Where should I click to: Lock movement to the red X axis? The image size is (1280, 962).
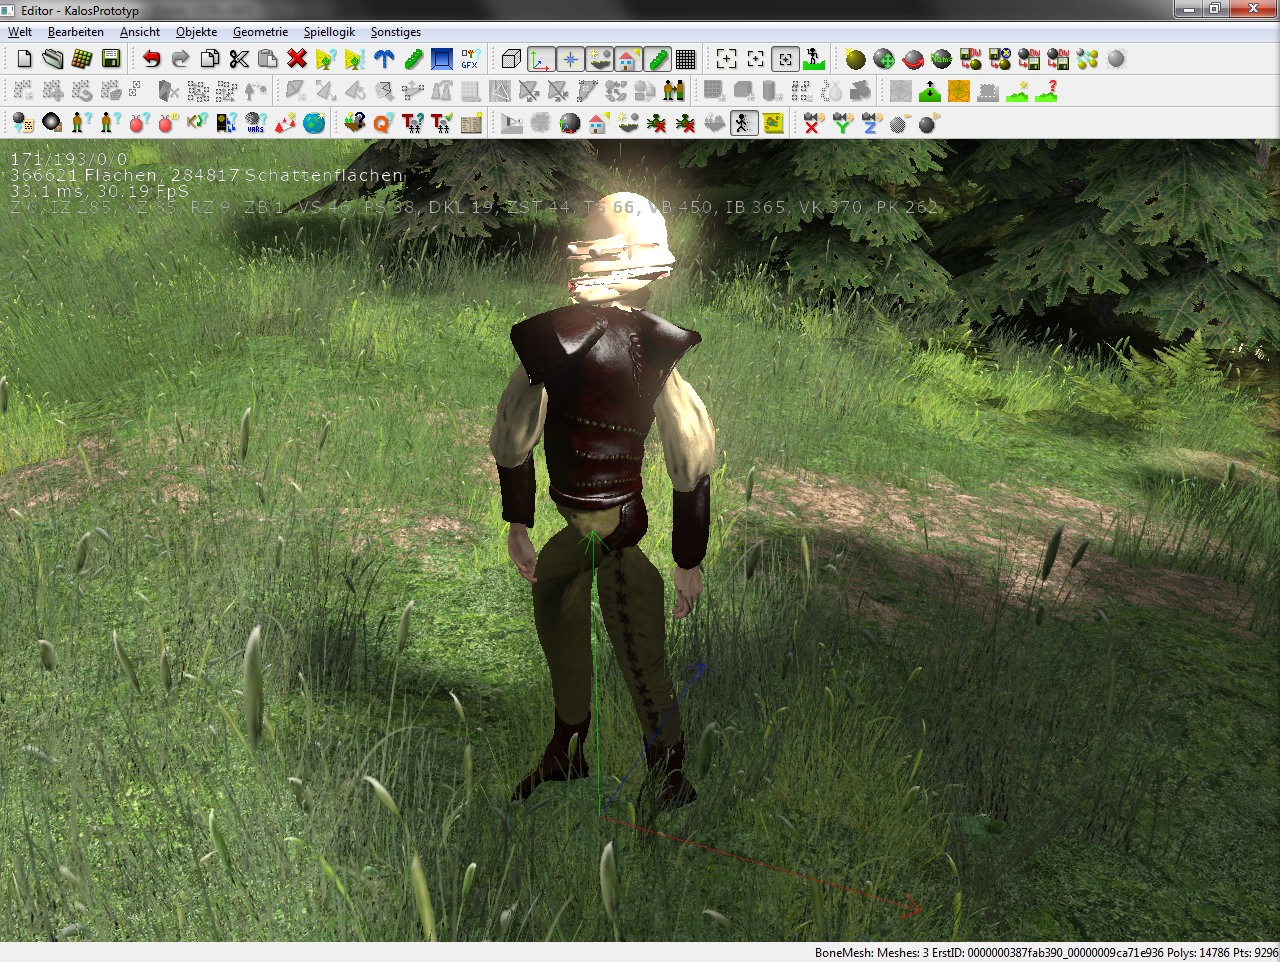[x=812, y=123]
